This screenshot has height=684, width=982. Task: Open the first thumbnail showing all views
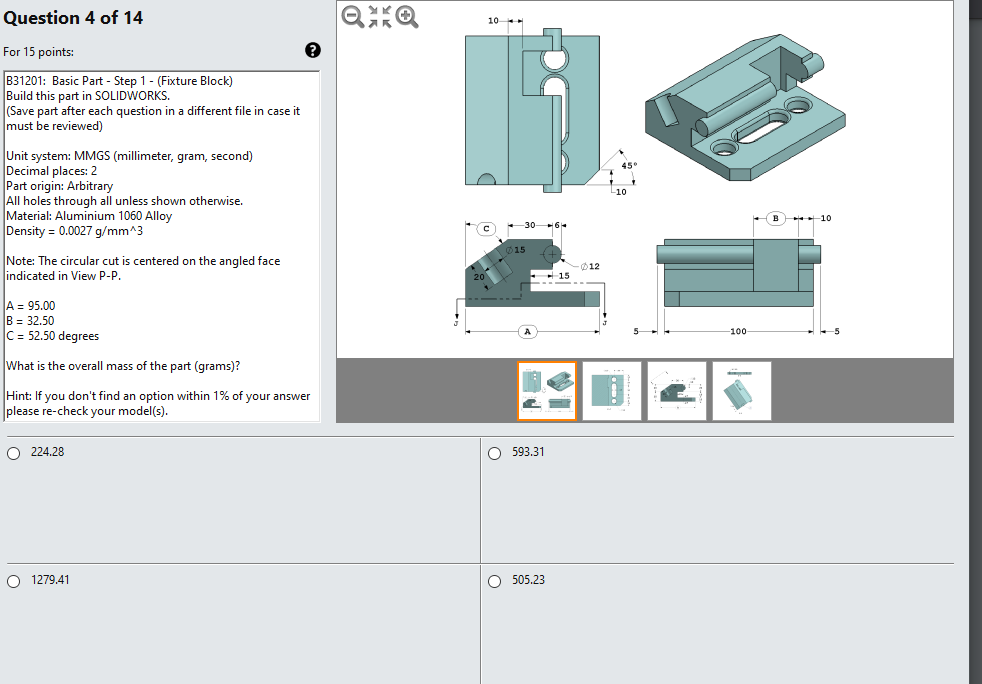point(547,391)
